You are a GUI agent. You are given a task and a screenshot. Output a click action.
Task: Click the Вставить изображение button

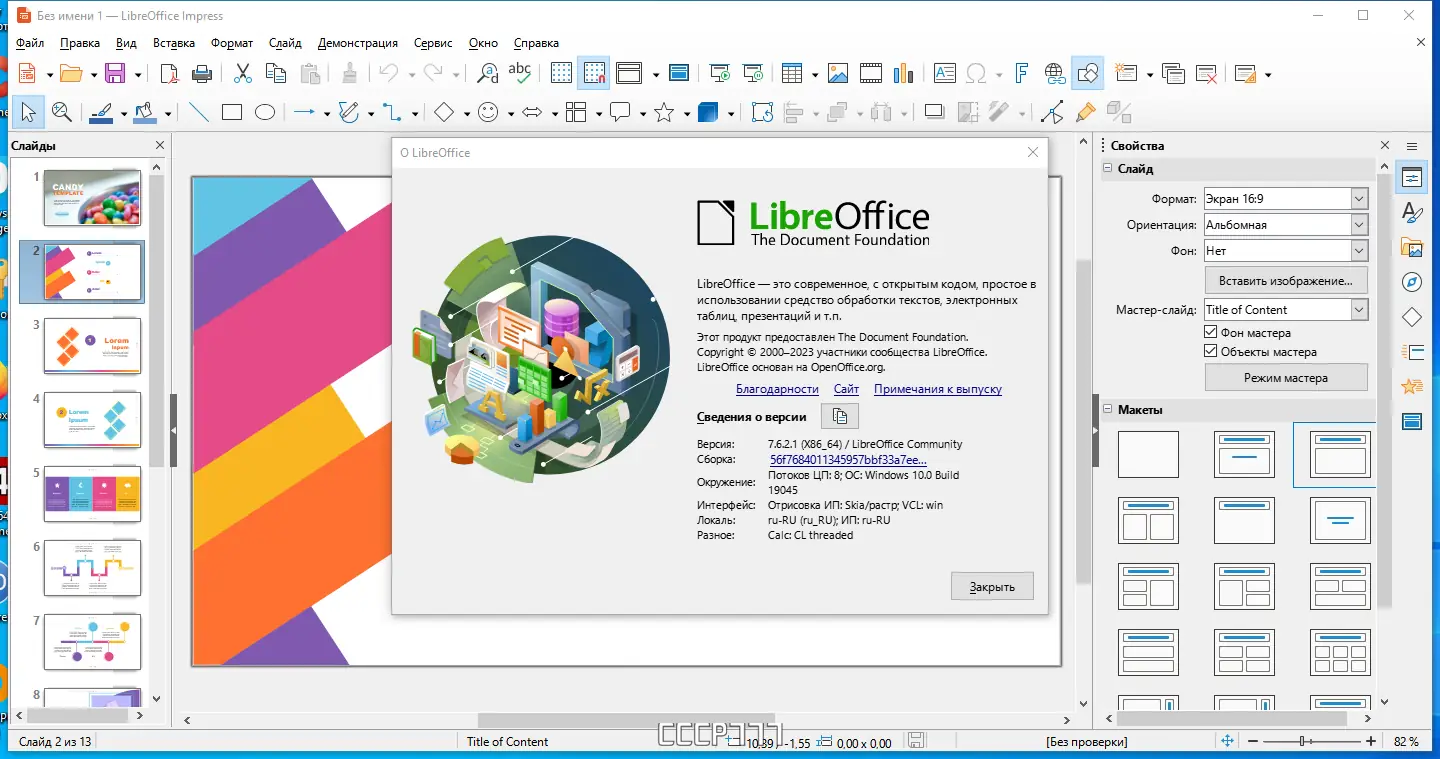(x=1286, y=280)
